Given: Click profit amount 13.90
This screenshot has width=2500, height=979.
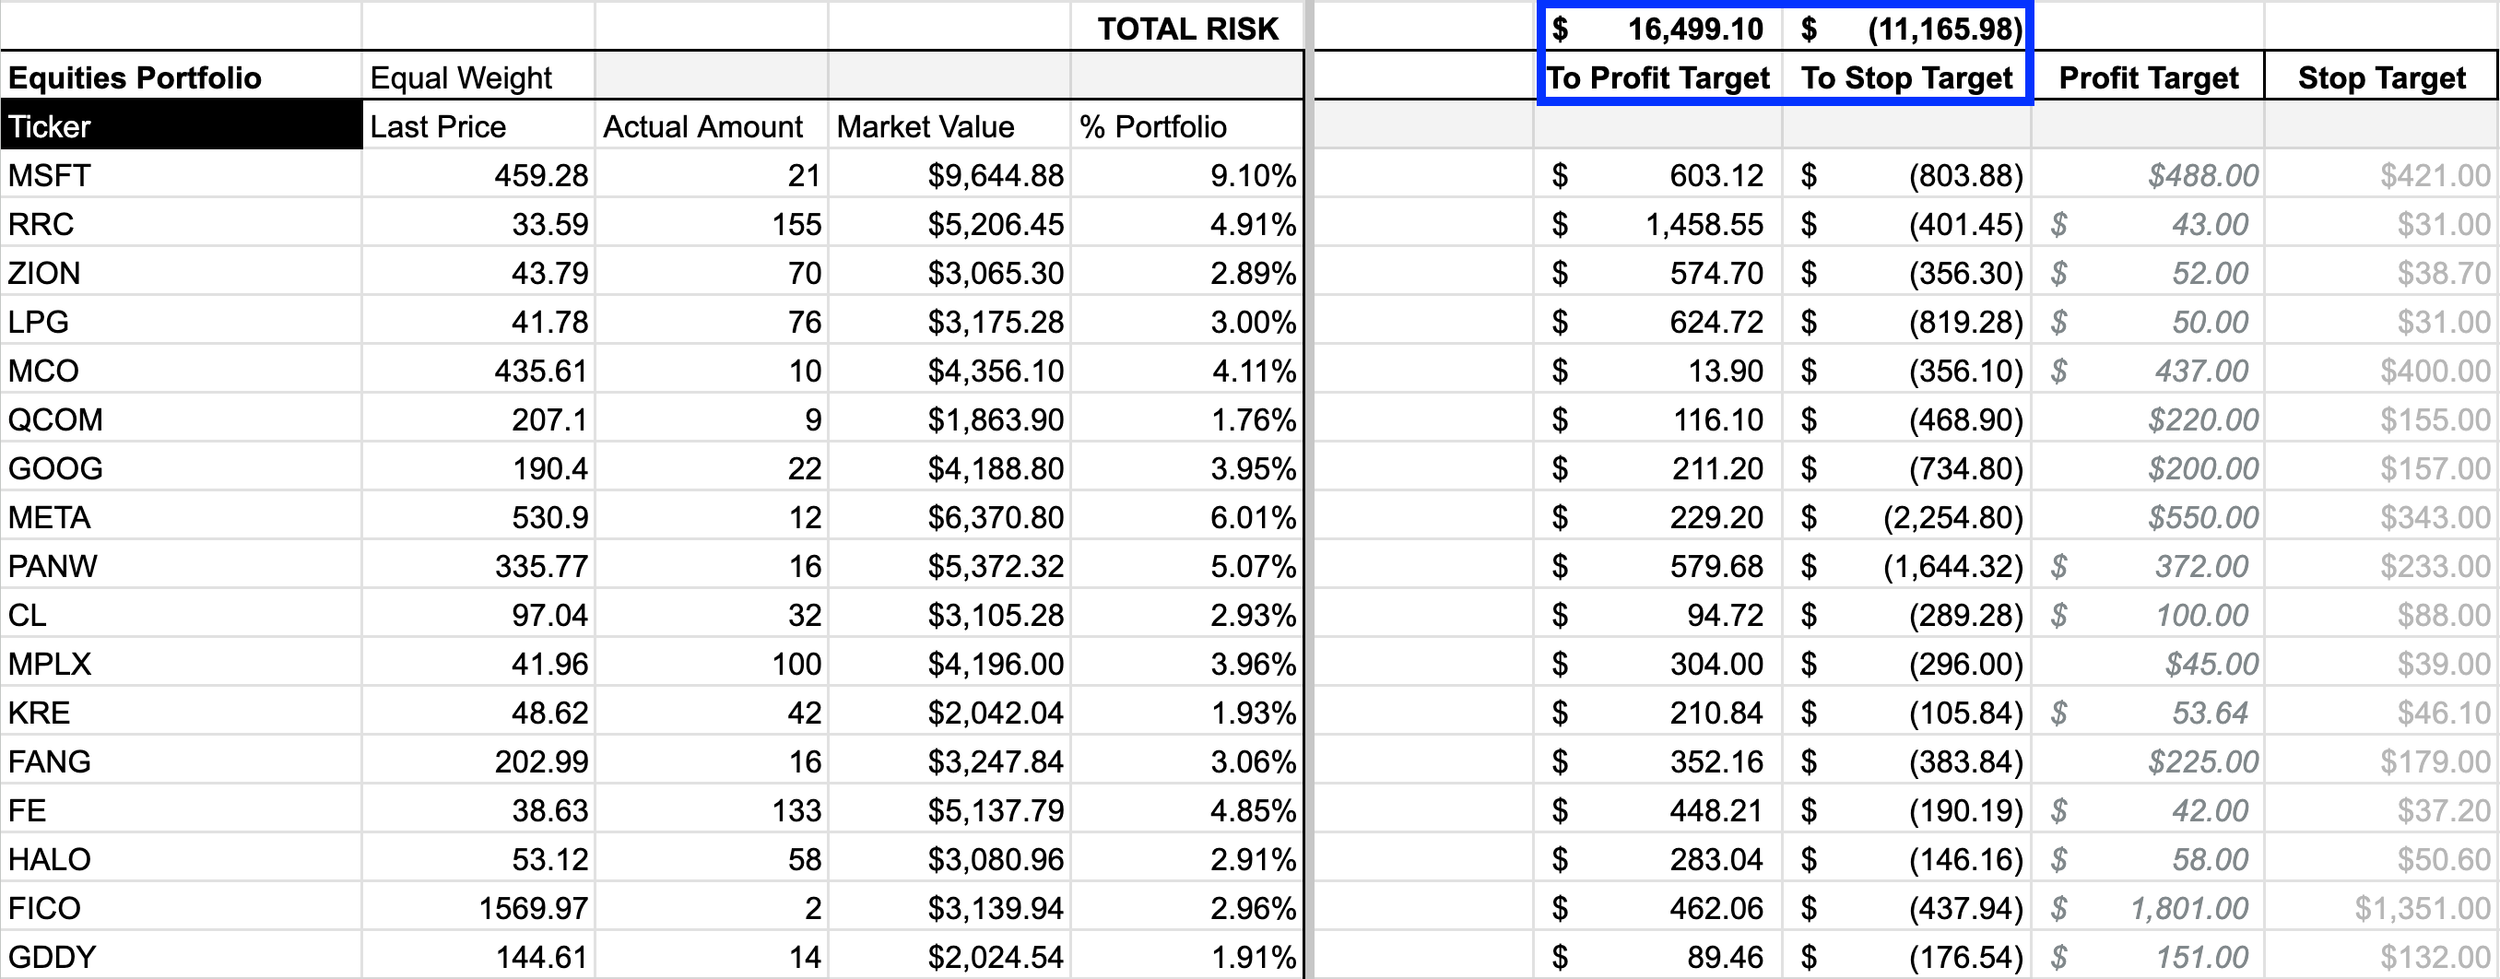Looking at the screenshot, I should coord(1658,371).
